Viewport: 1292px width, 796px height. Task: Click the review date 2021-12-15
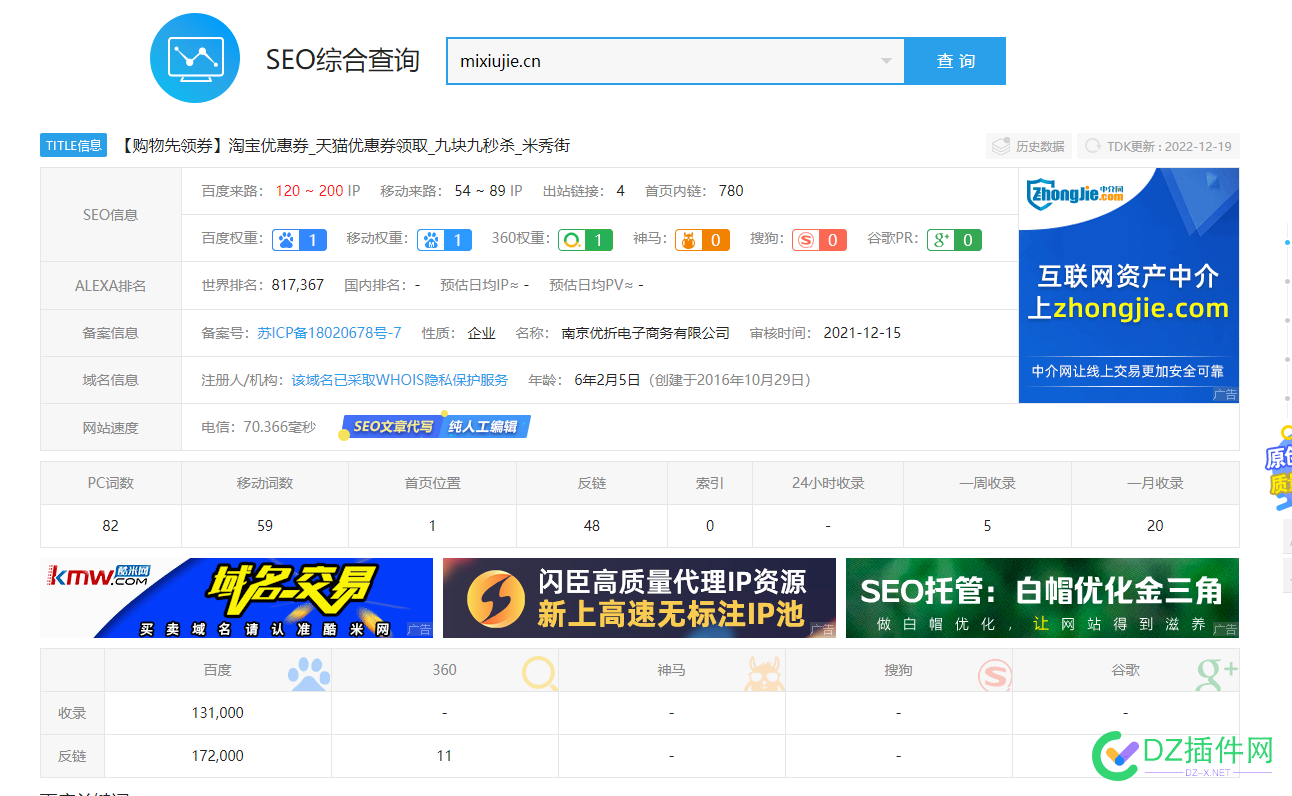862,333
